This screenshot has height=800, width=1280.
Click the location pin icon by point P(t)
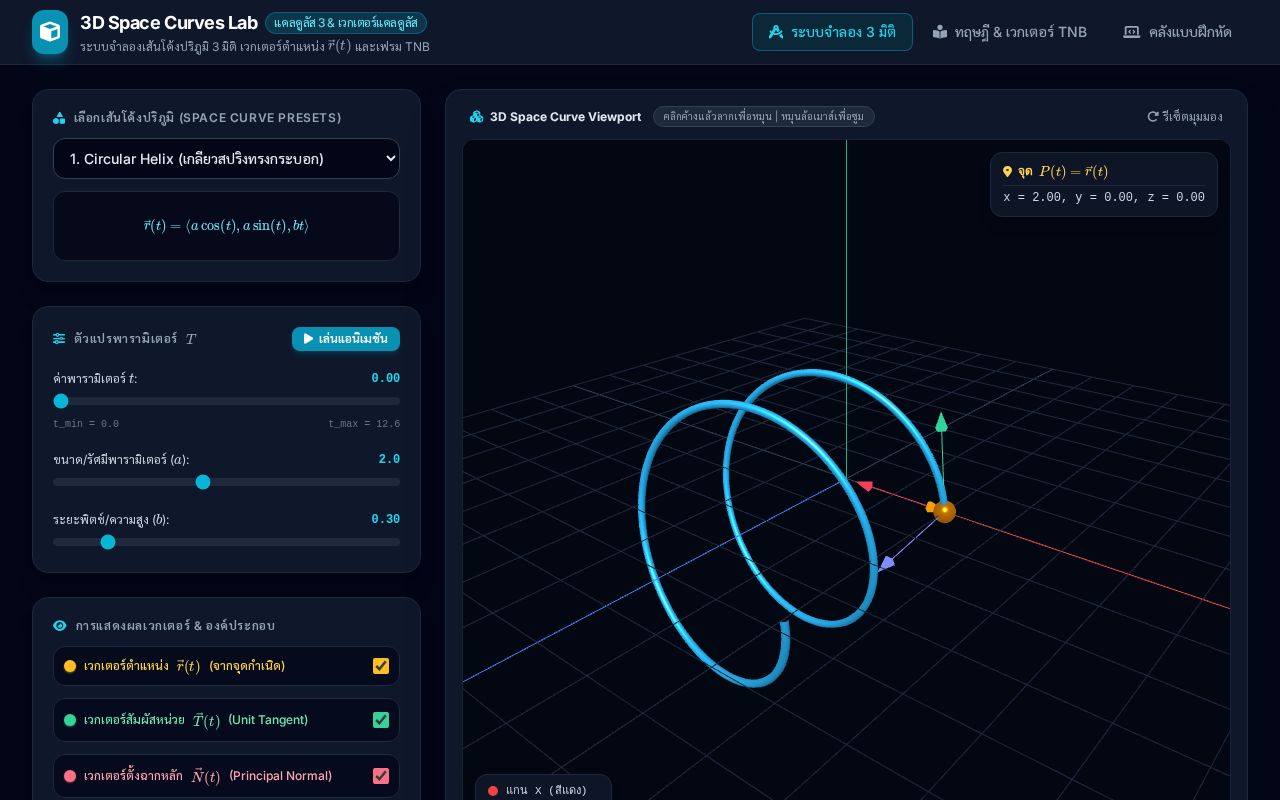[1007, 172]
